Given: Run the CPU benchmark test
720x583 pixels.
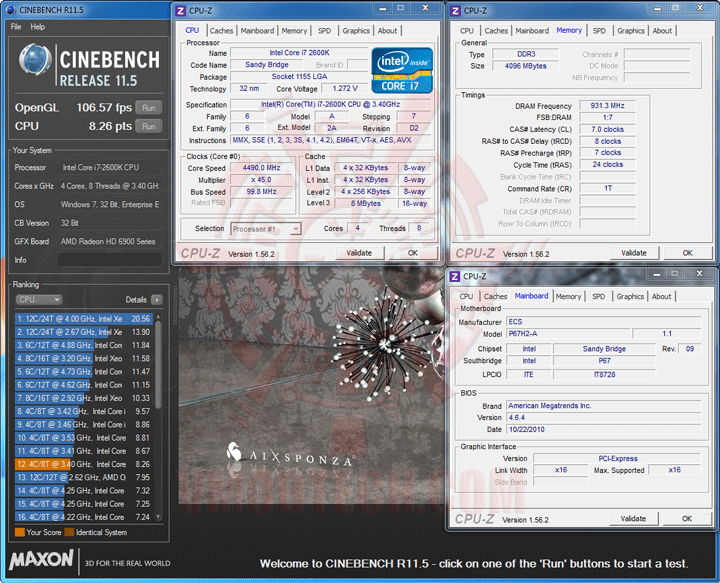Looking at the screenshot, I should [149, 126].
